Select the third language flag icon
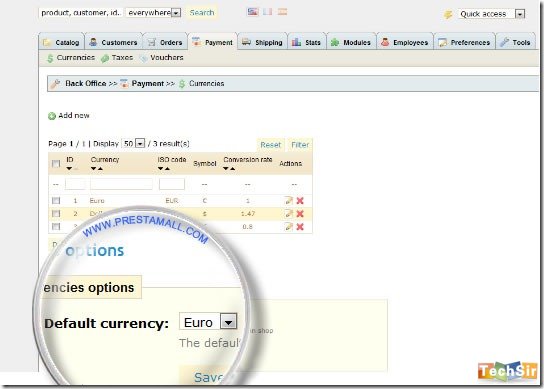 coord(282,12)
